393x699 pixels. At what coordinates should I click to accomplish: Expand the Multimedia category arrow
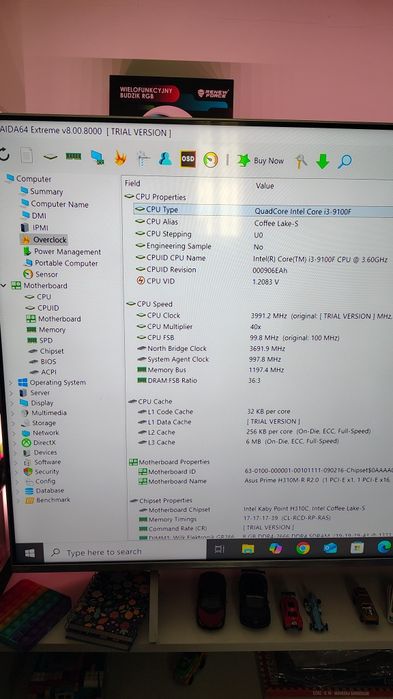coord(12,413)
